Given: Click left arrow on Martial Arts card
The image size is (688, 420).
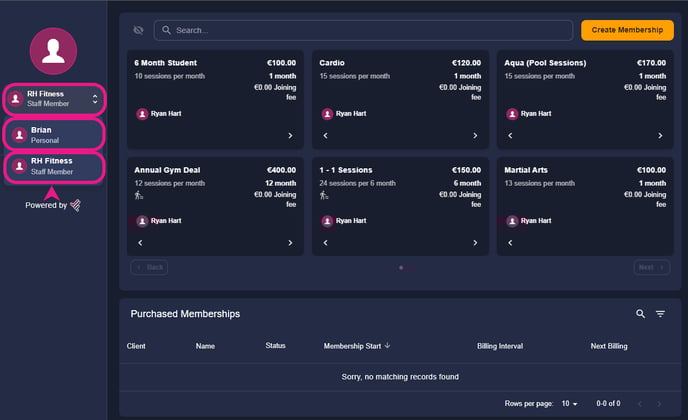Looking at the screenshot, I should point(510,243).
